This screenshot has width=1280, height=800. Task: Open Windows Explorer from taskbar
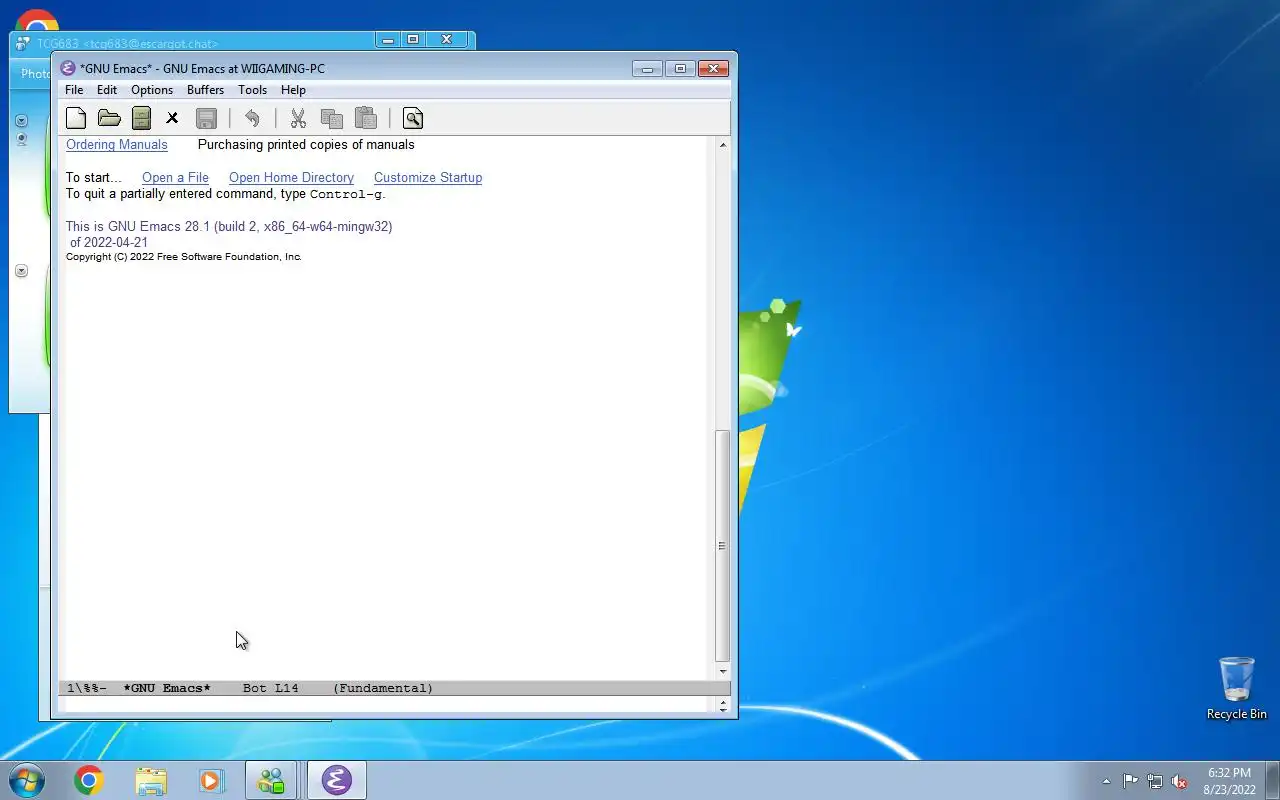click(x=151, y=780)
